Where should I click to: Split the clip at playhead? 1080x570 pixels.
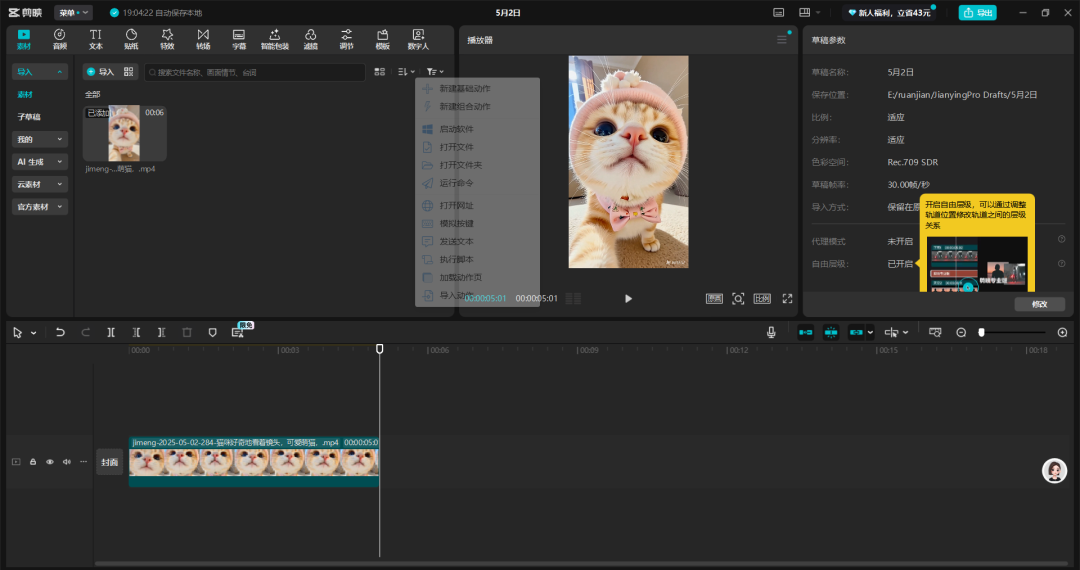pyautogui.click(x=111, y=332)
